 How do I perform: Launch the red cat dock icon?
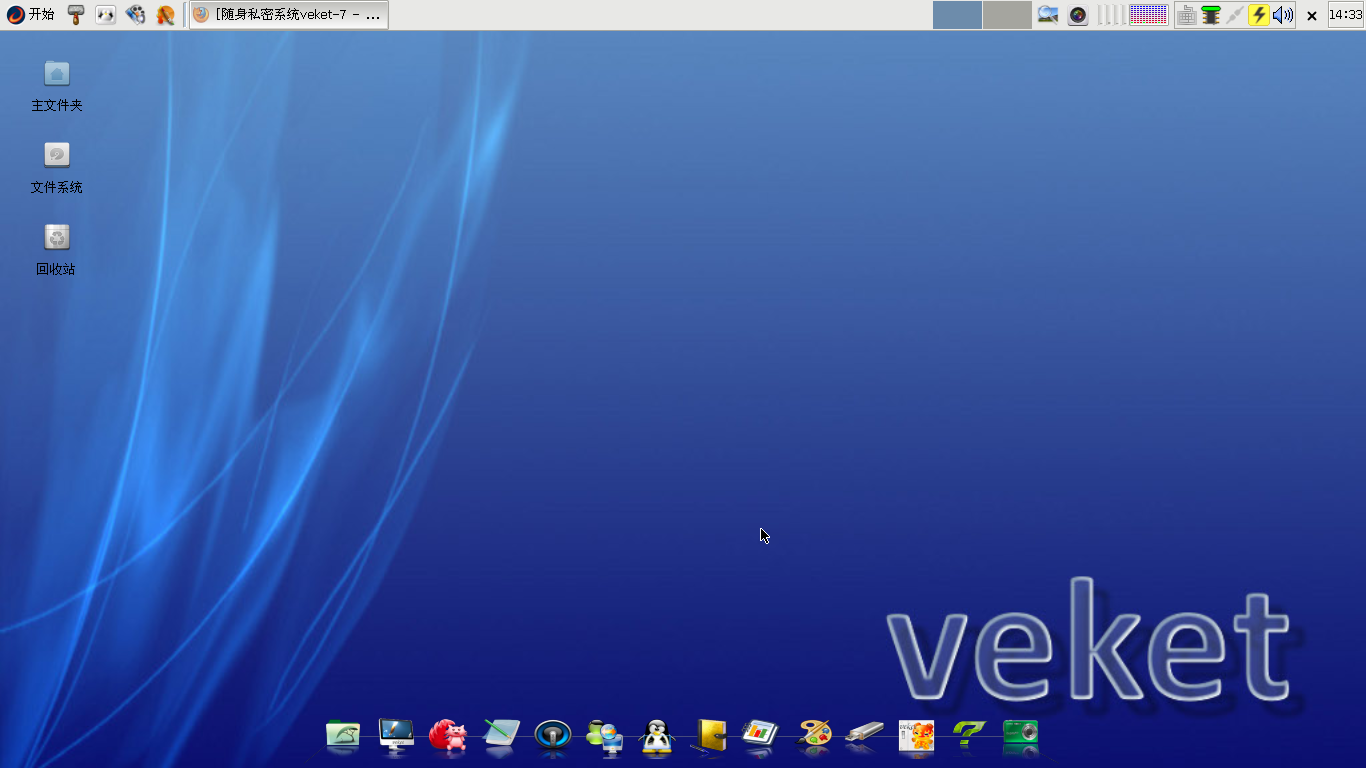[448, 735]
